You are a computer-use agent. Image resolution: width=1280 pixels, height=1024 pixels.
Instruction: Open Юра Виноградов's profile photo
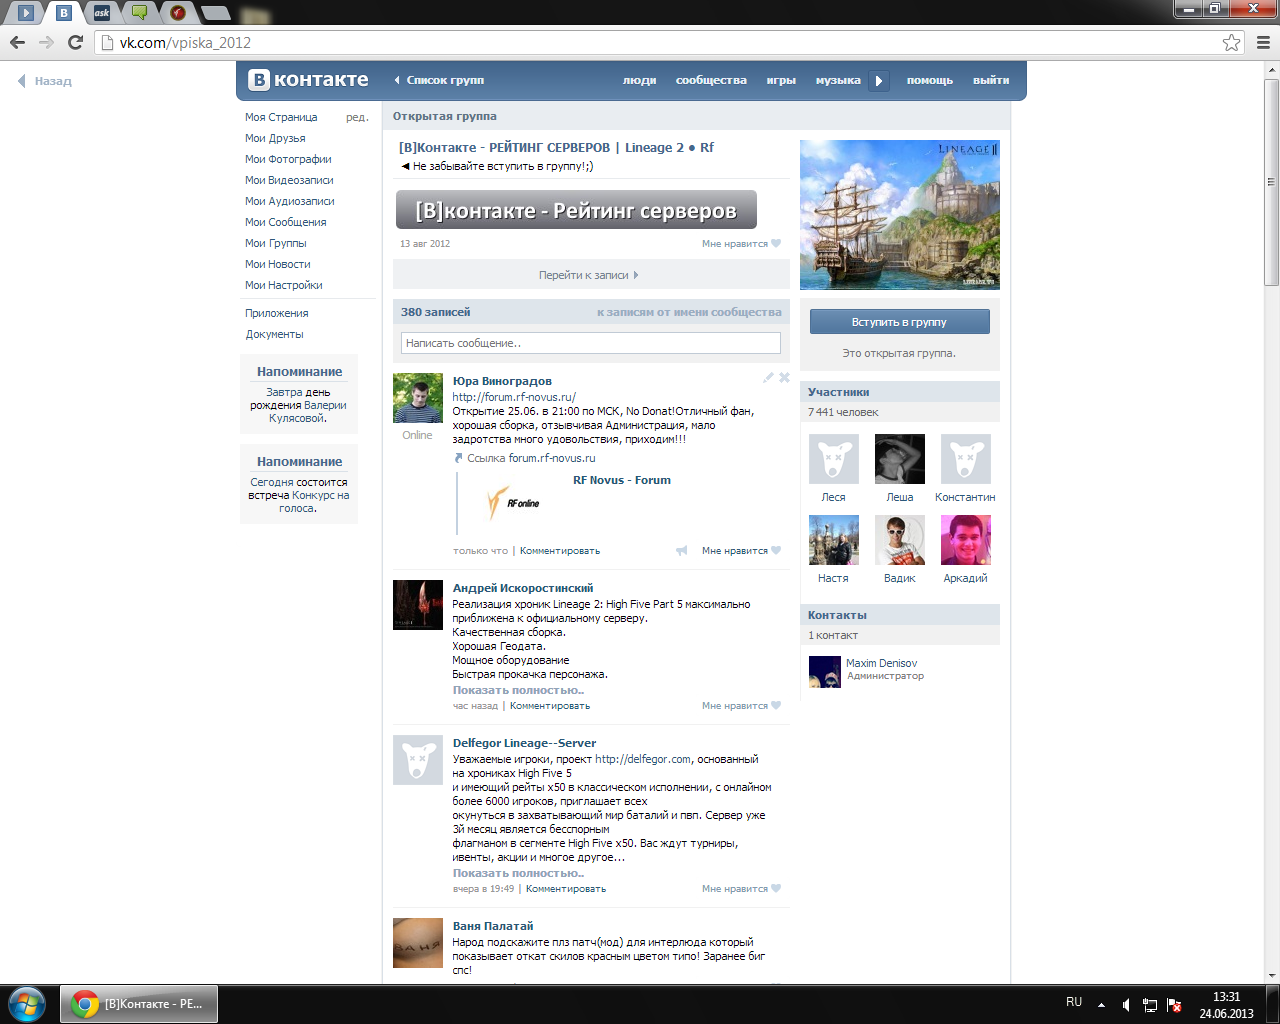(418, 398)
